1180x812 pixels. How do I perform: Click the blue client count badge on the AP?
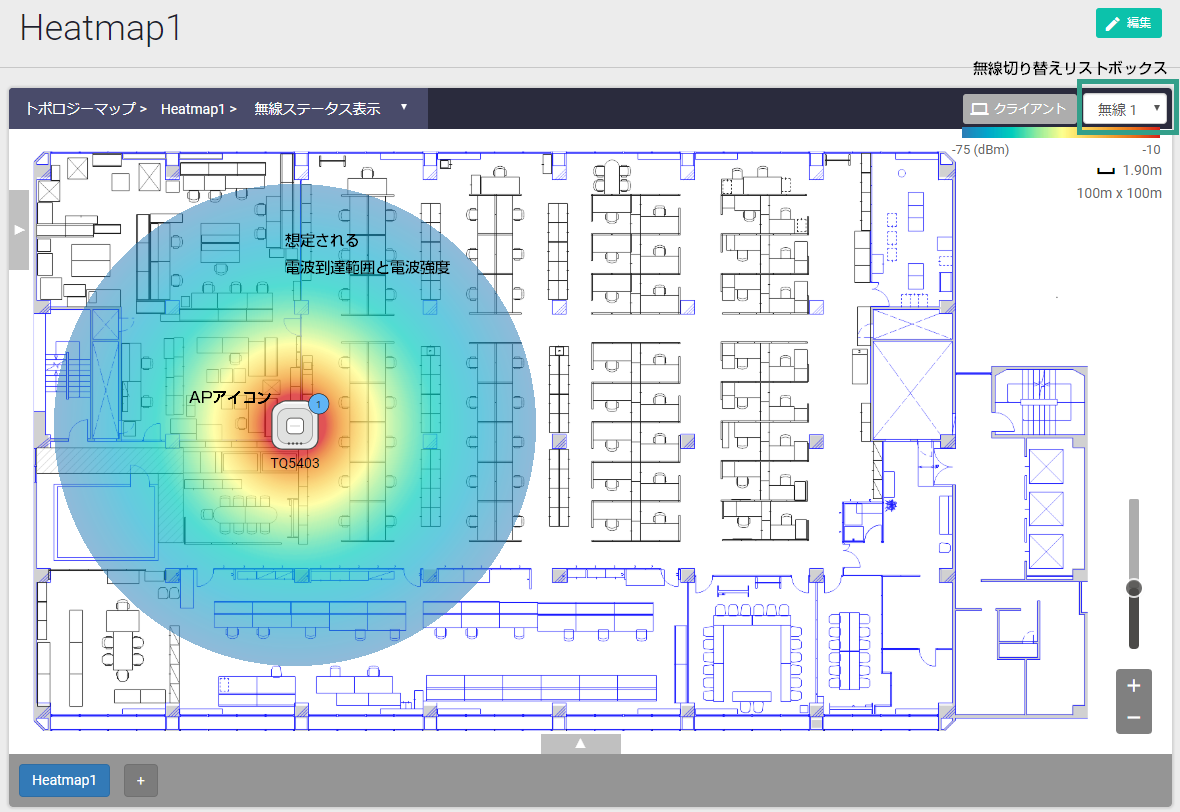(x=318, y=404)
